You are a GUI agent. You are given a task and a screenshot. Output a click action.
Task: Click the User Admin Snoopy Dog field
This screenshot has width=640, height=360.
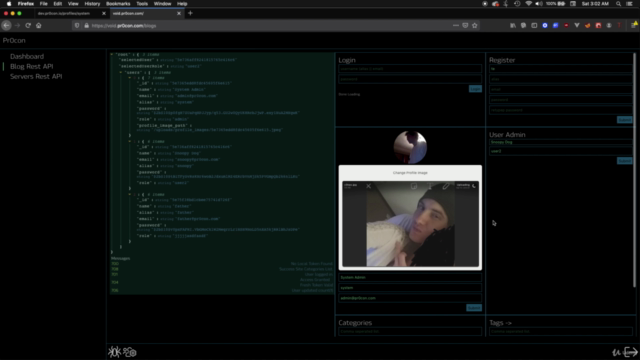pyautogui.click(x=561, y=142)
